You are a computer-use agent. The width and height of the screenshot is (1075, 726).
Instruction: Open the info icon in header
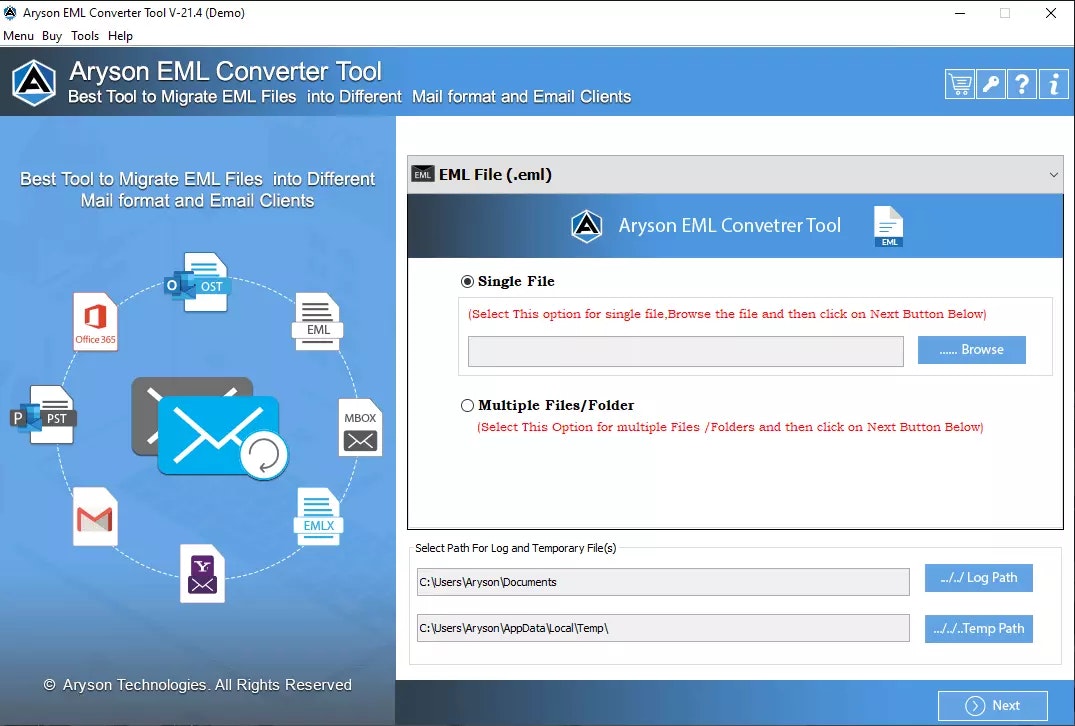1054,85
